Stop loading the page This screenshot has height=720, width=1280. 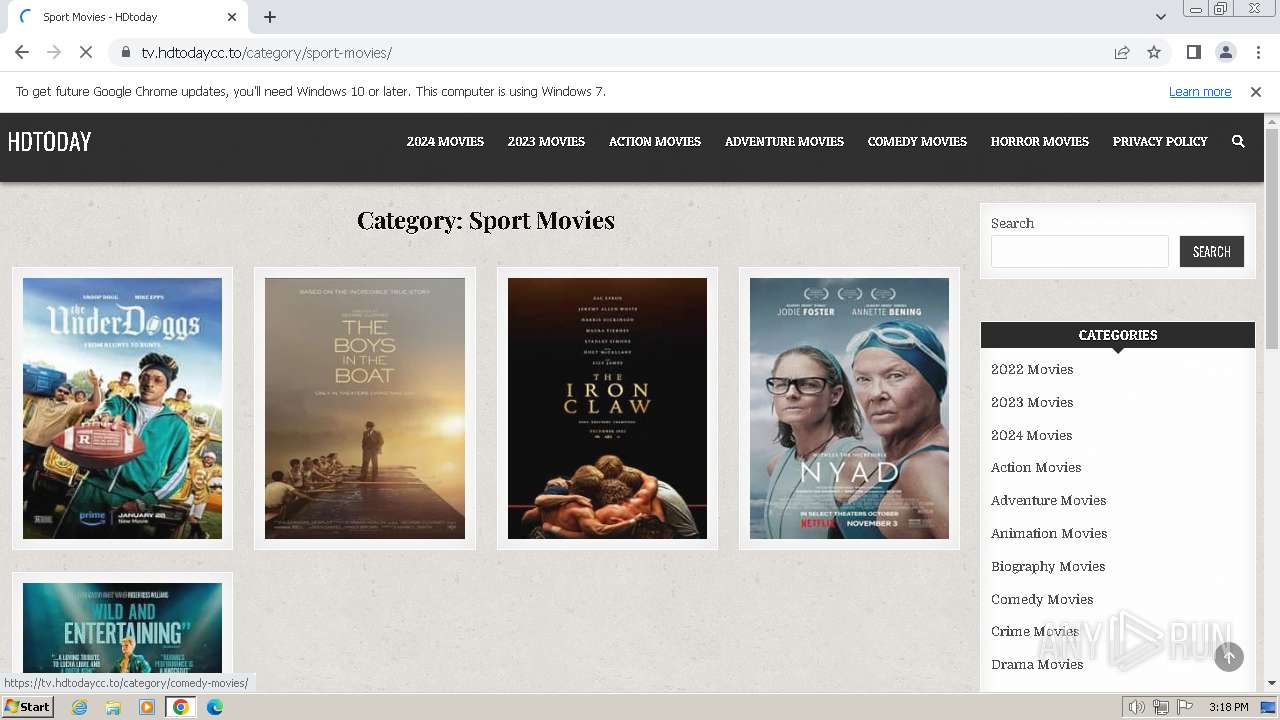click(x=86, y=52)
